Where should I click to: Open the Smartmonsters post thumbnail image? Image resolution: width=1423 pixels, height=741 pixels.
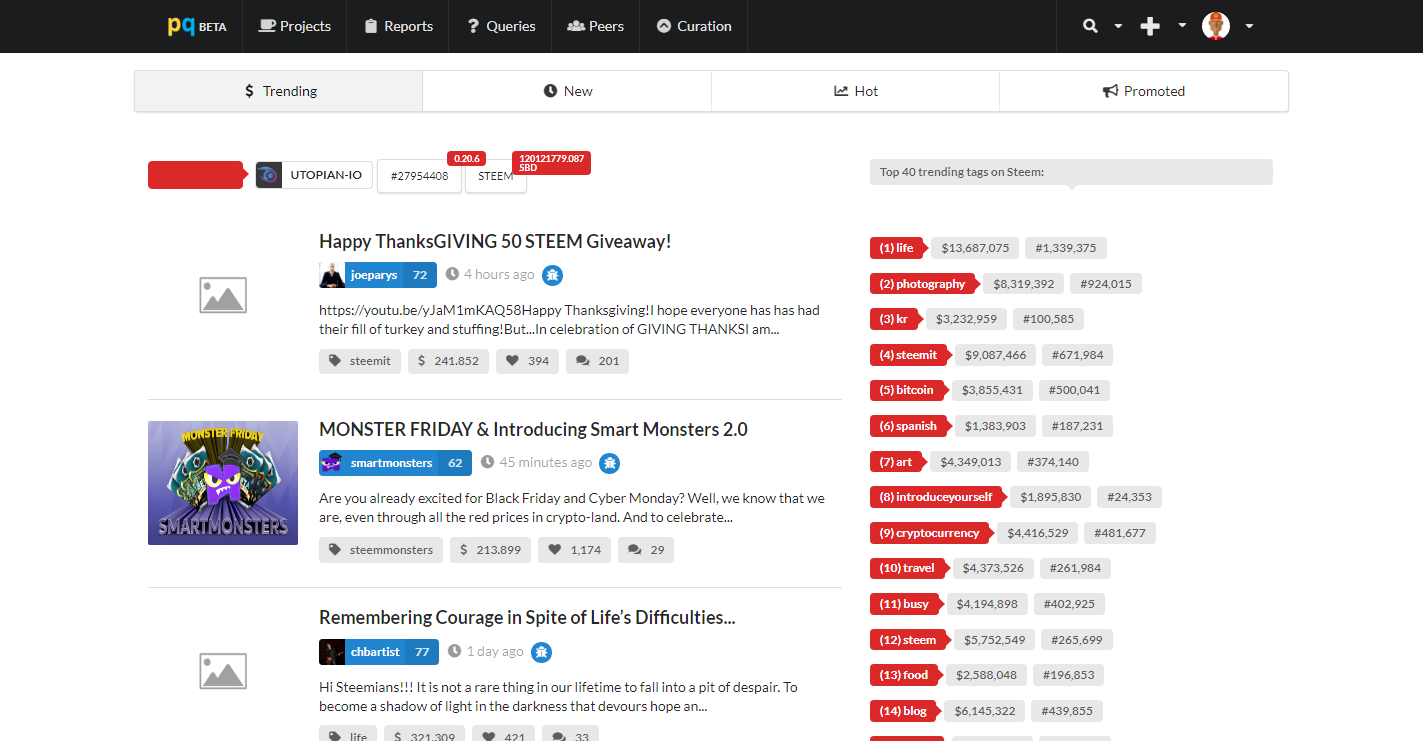(223, 483)
